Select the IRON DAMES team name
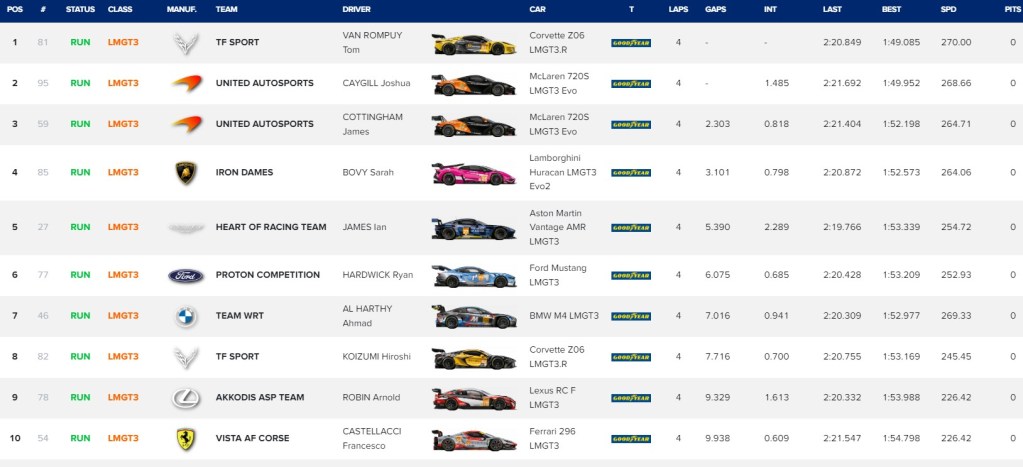Viewport: 1023px width, 467px height. pos(244,173)
